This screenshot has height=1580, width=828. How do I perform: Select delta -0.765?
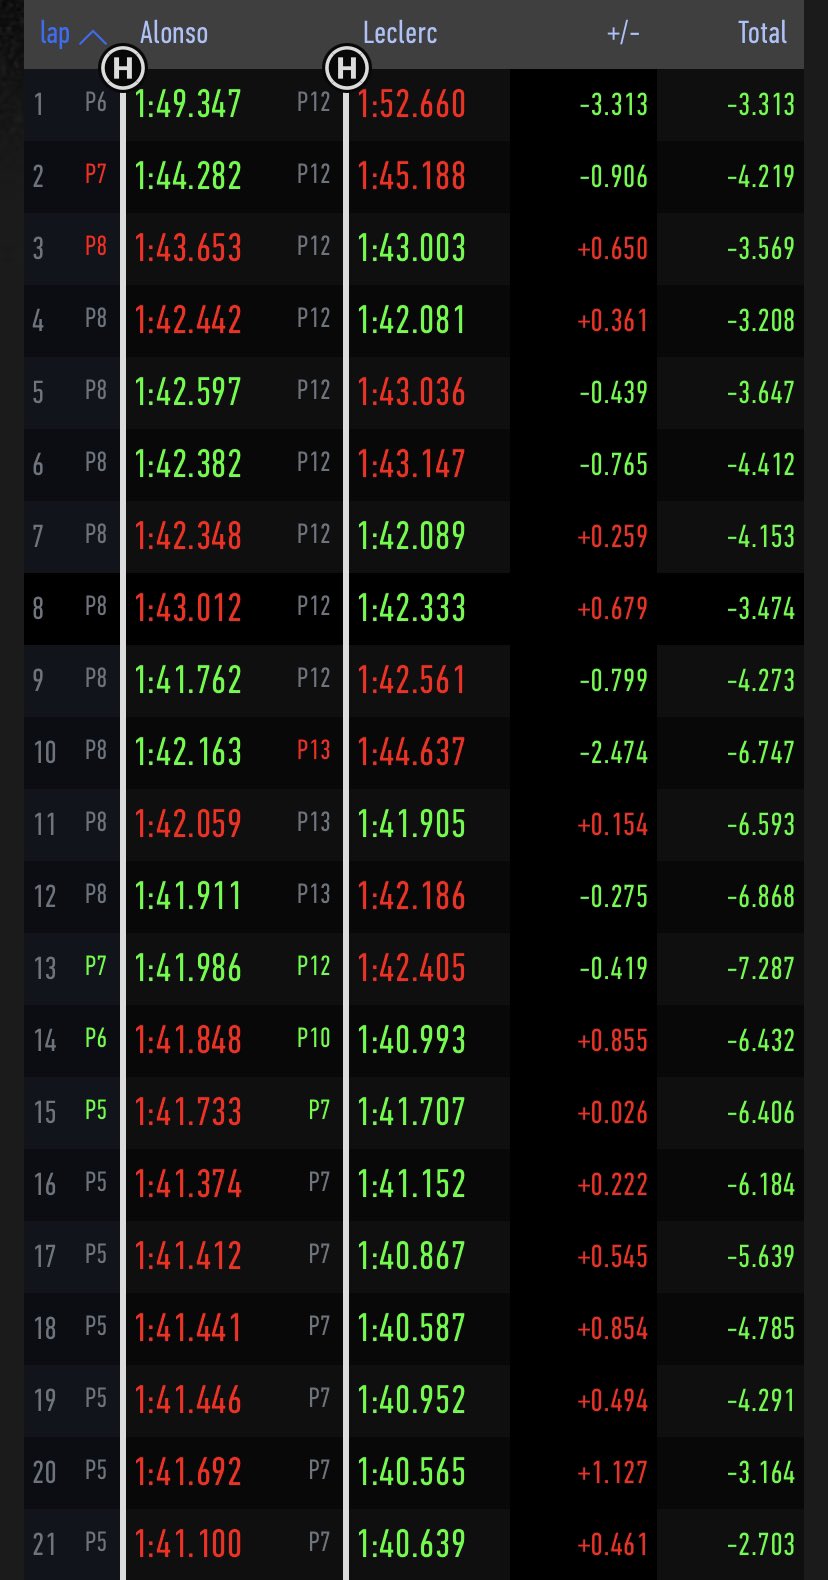614,465
